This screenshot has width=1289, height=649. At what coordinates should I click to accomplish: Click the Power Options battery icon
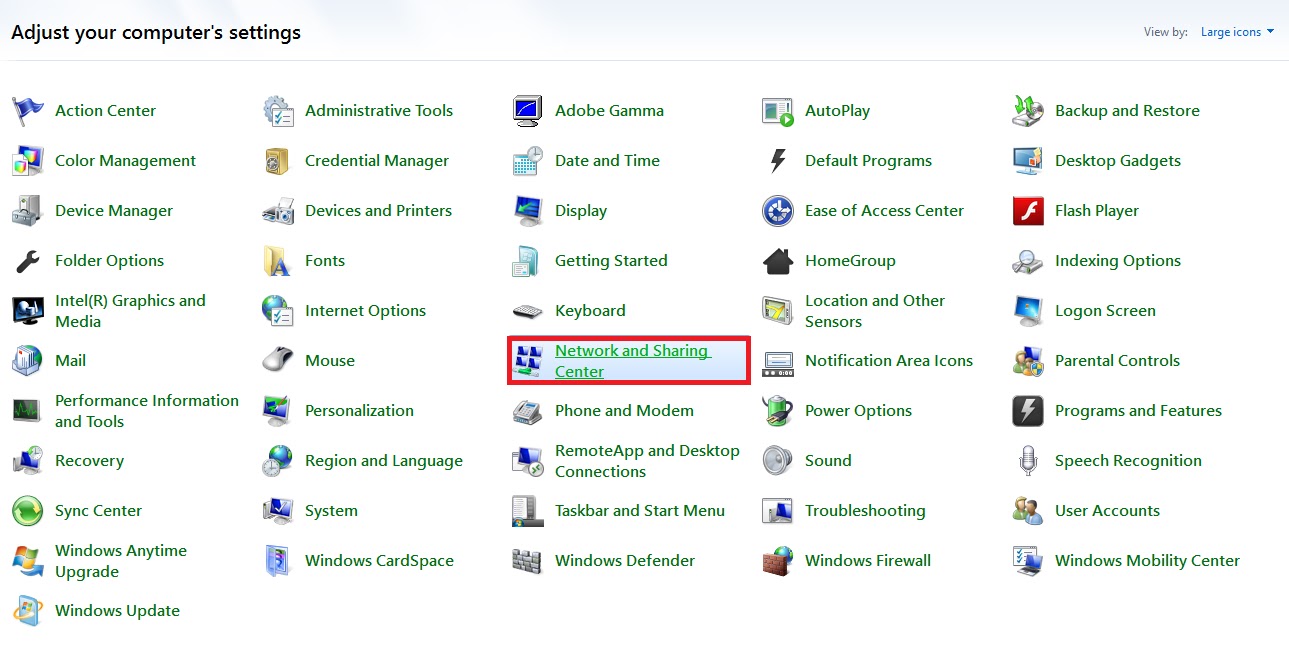coord(778,411)
